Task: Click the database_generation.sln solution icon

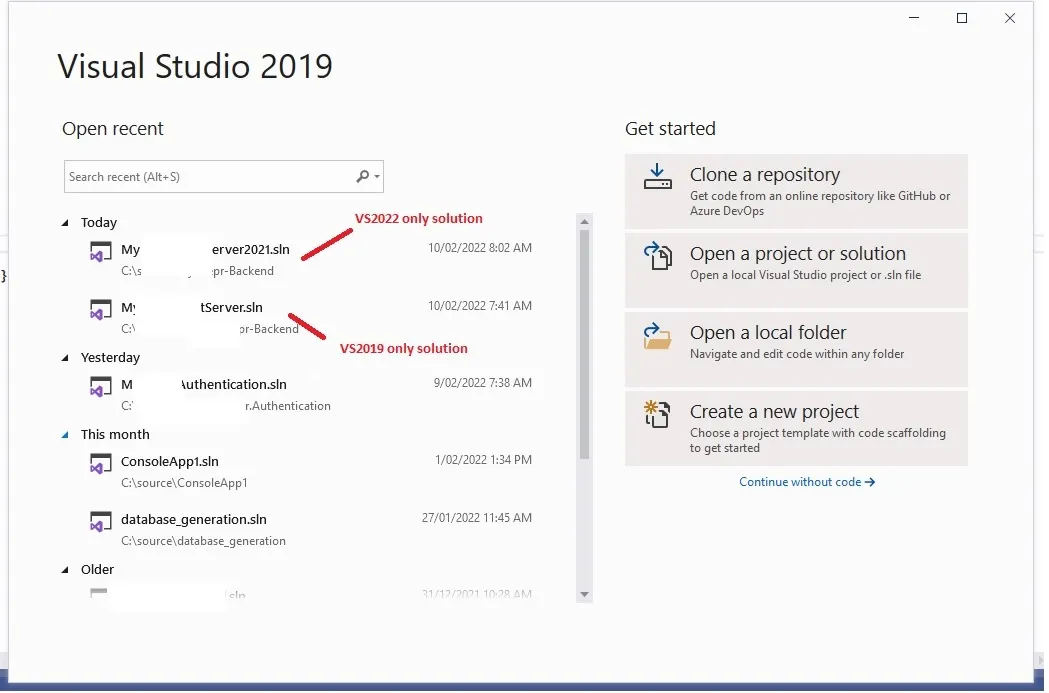Action: click(100, 521)
